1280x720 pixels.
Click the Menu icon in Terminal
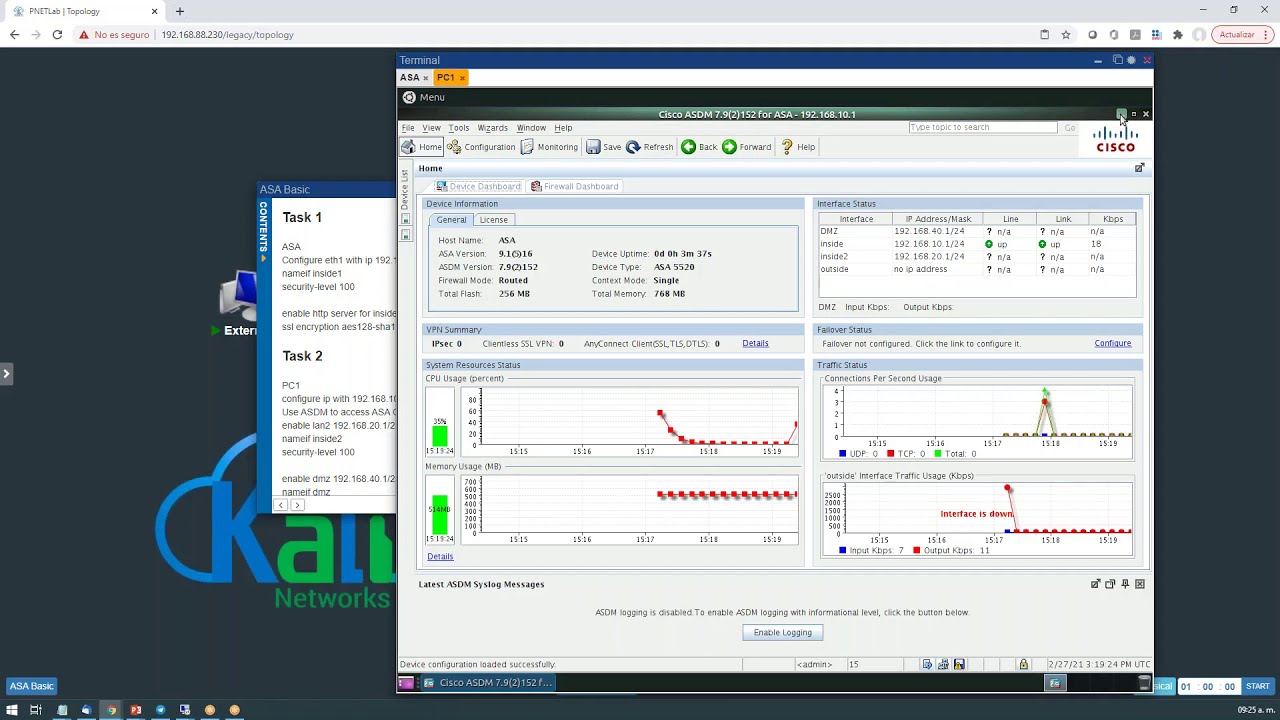409,97
